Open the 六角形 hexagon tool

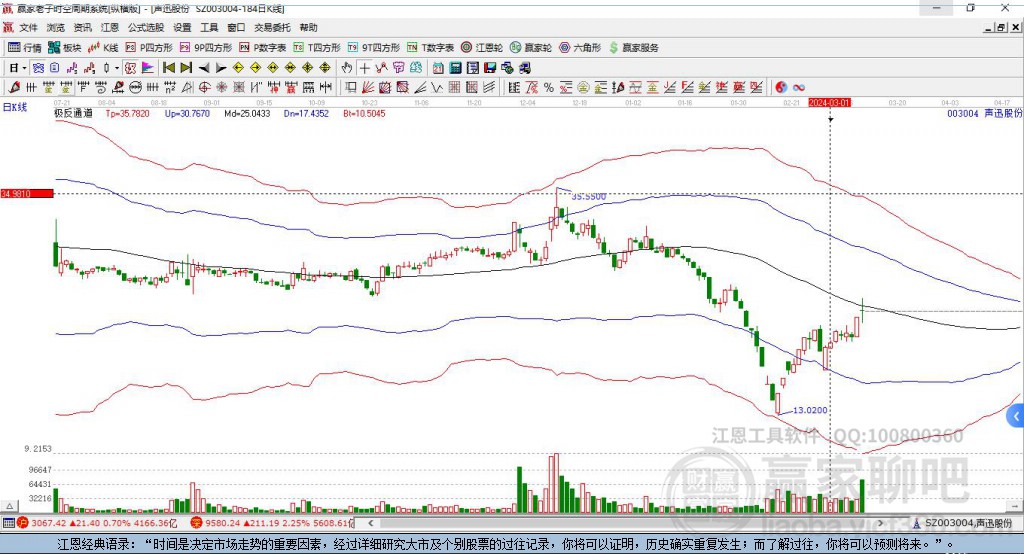coord(580,48)
